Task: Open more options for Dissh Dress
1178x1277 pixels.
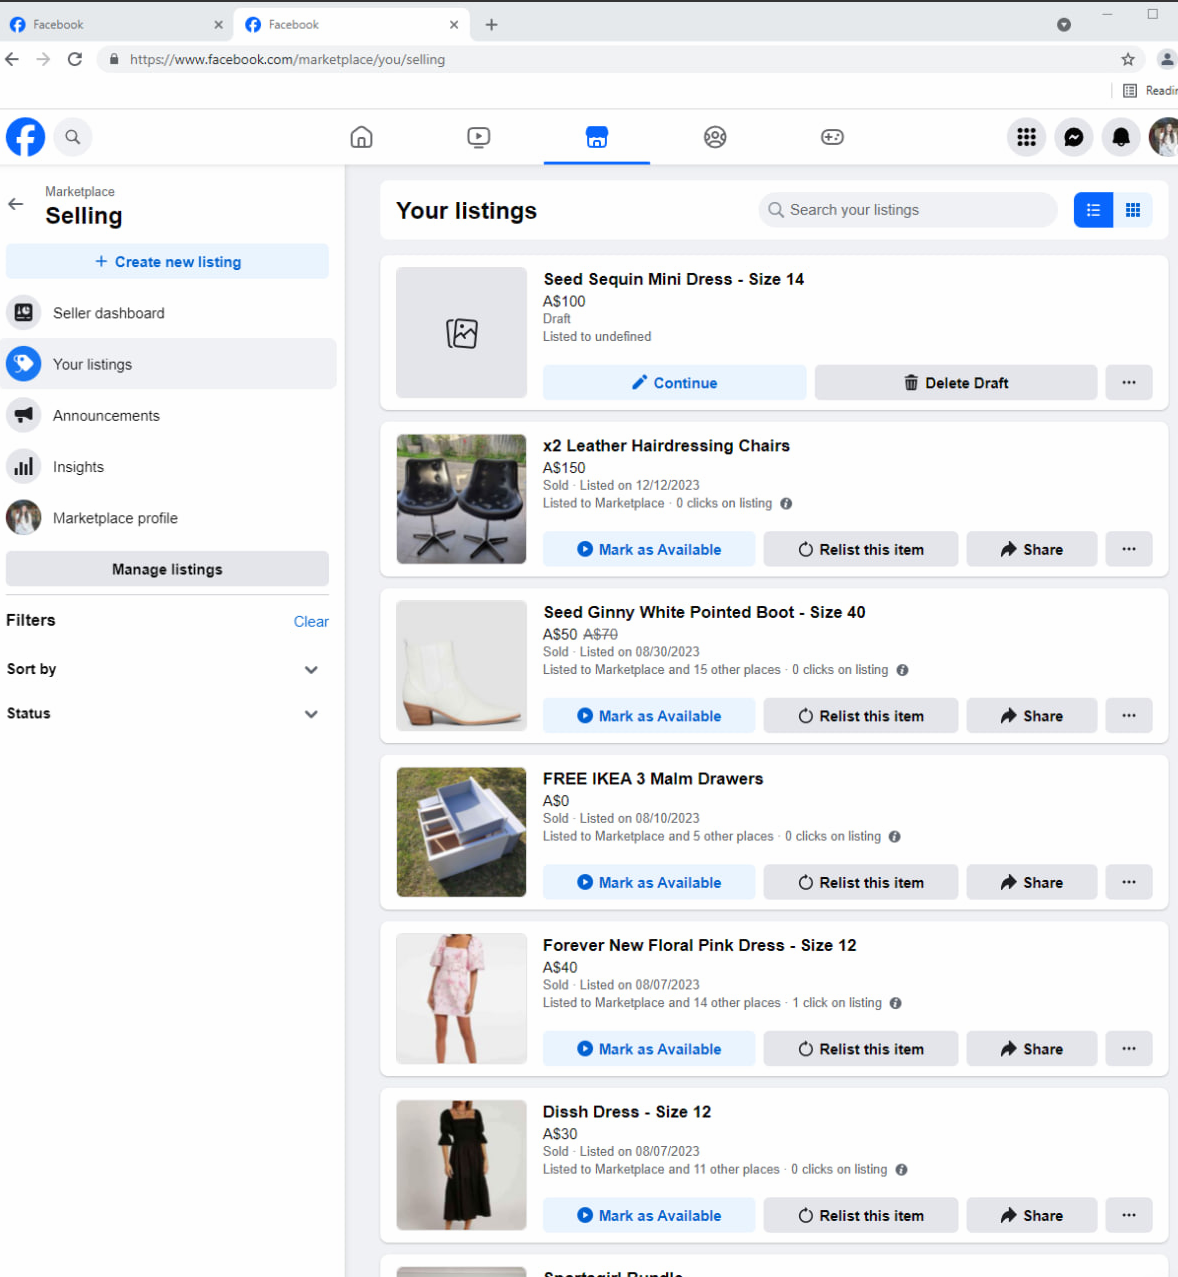Action: [1129, 1215]
